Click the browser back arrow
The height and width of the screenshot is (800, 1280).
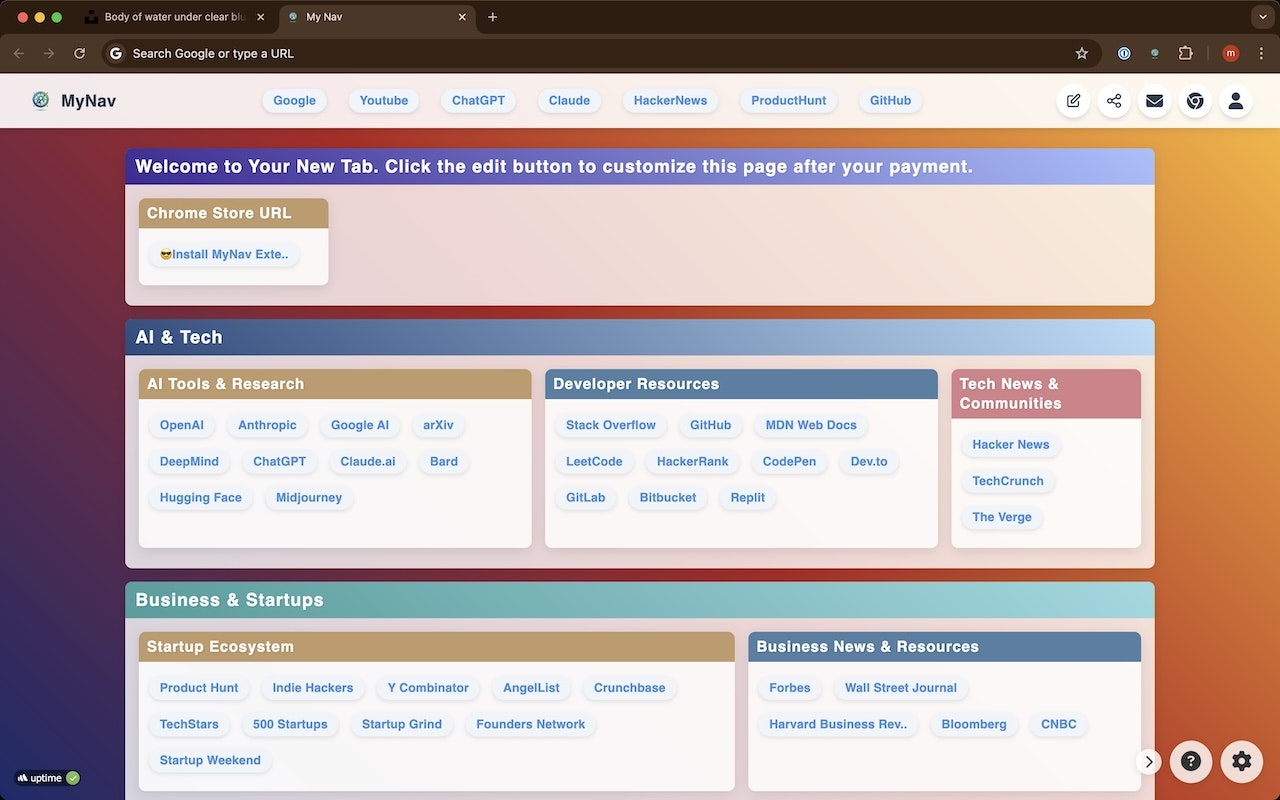pyautogui.click(x=19, y=53)
